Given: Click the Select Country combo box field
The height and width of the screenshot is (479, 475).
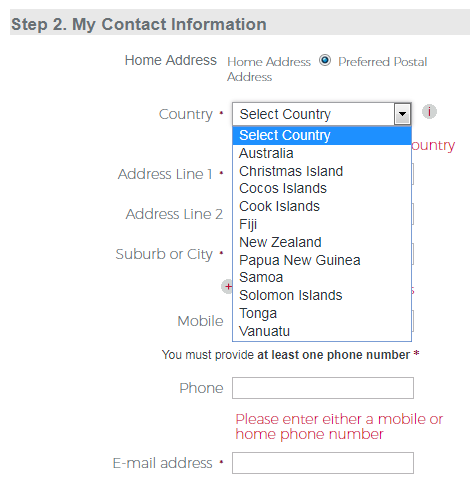Looking at the screenshot, I should (x=322, y=114).
